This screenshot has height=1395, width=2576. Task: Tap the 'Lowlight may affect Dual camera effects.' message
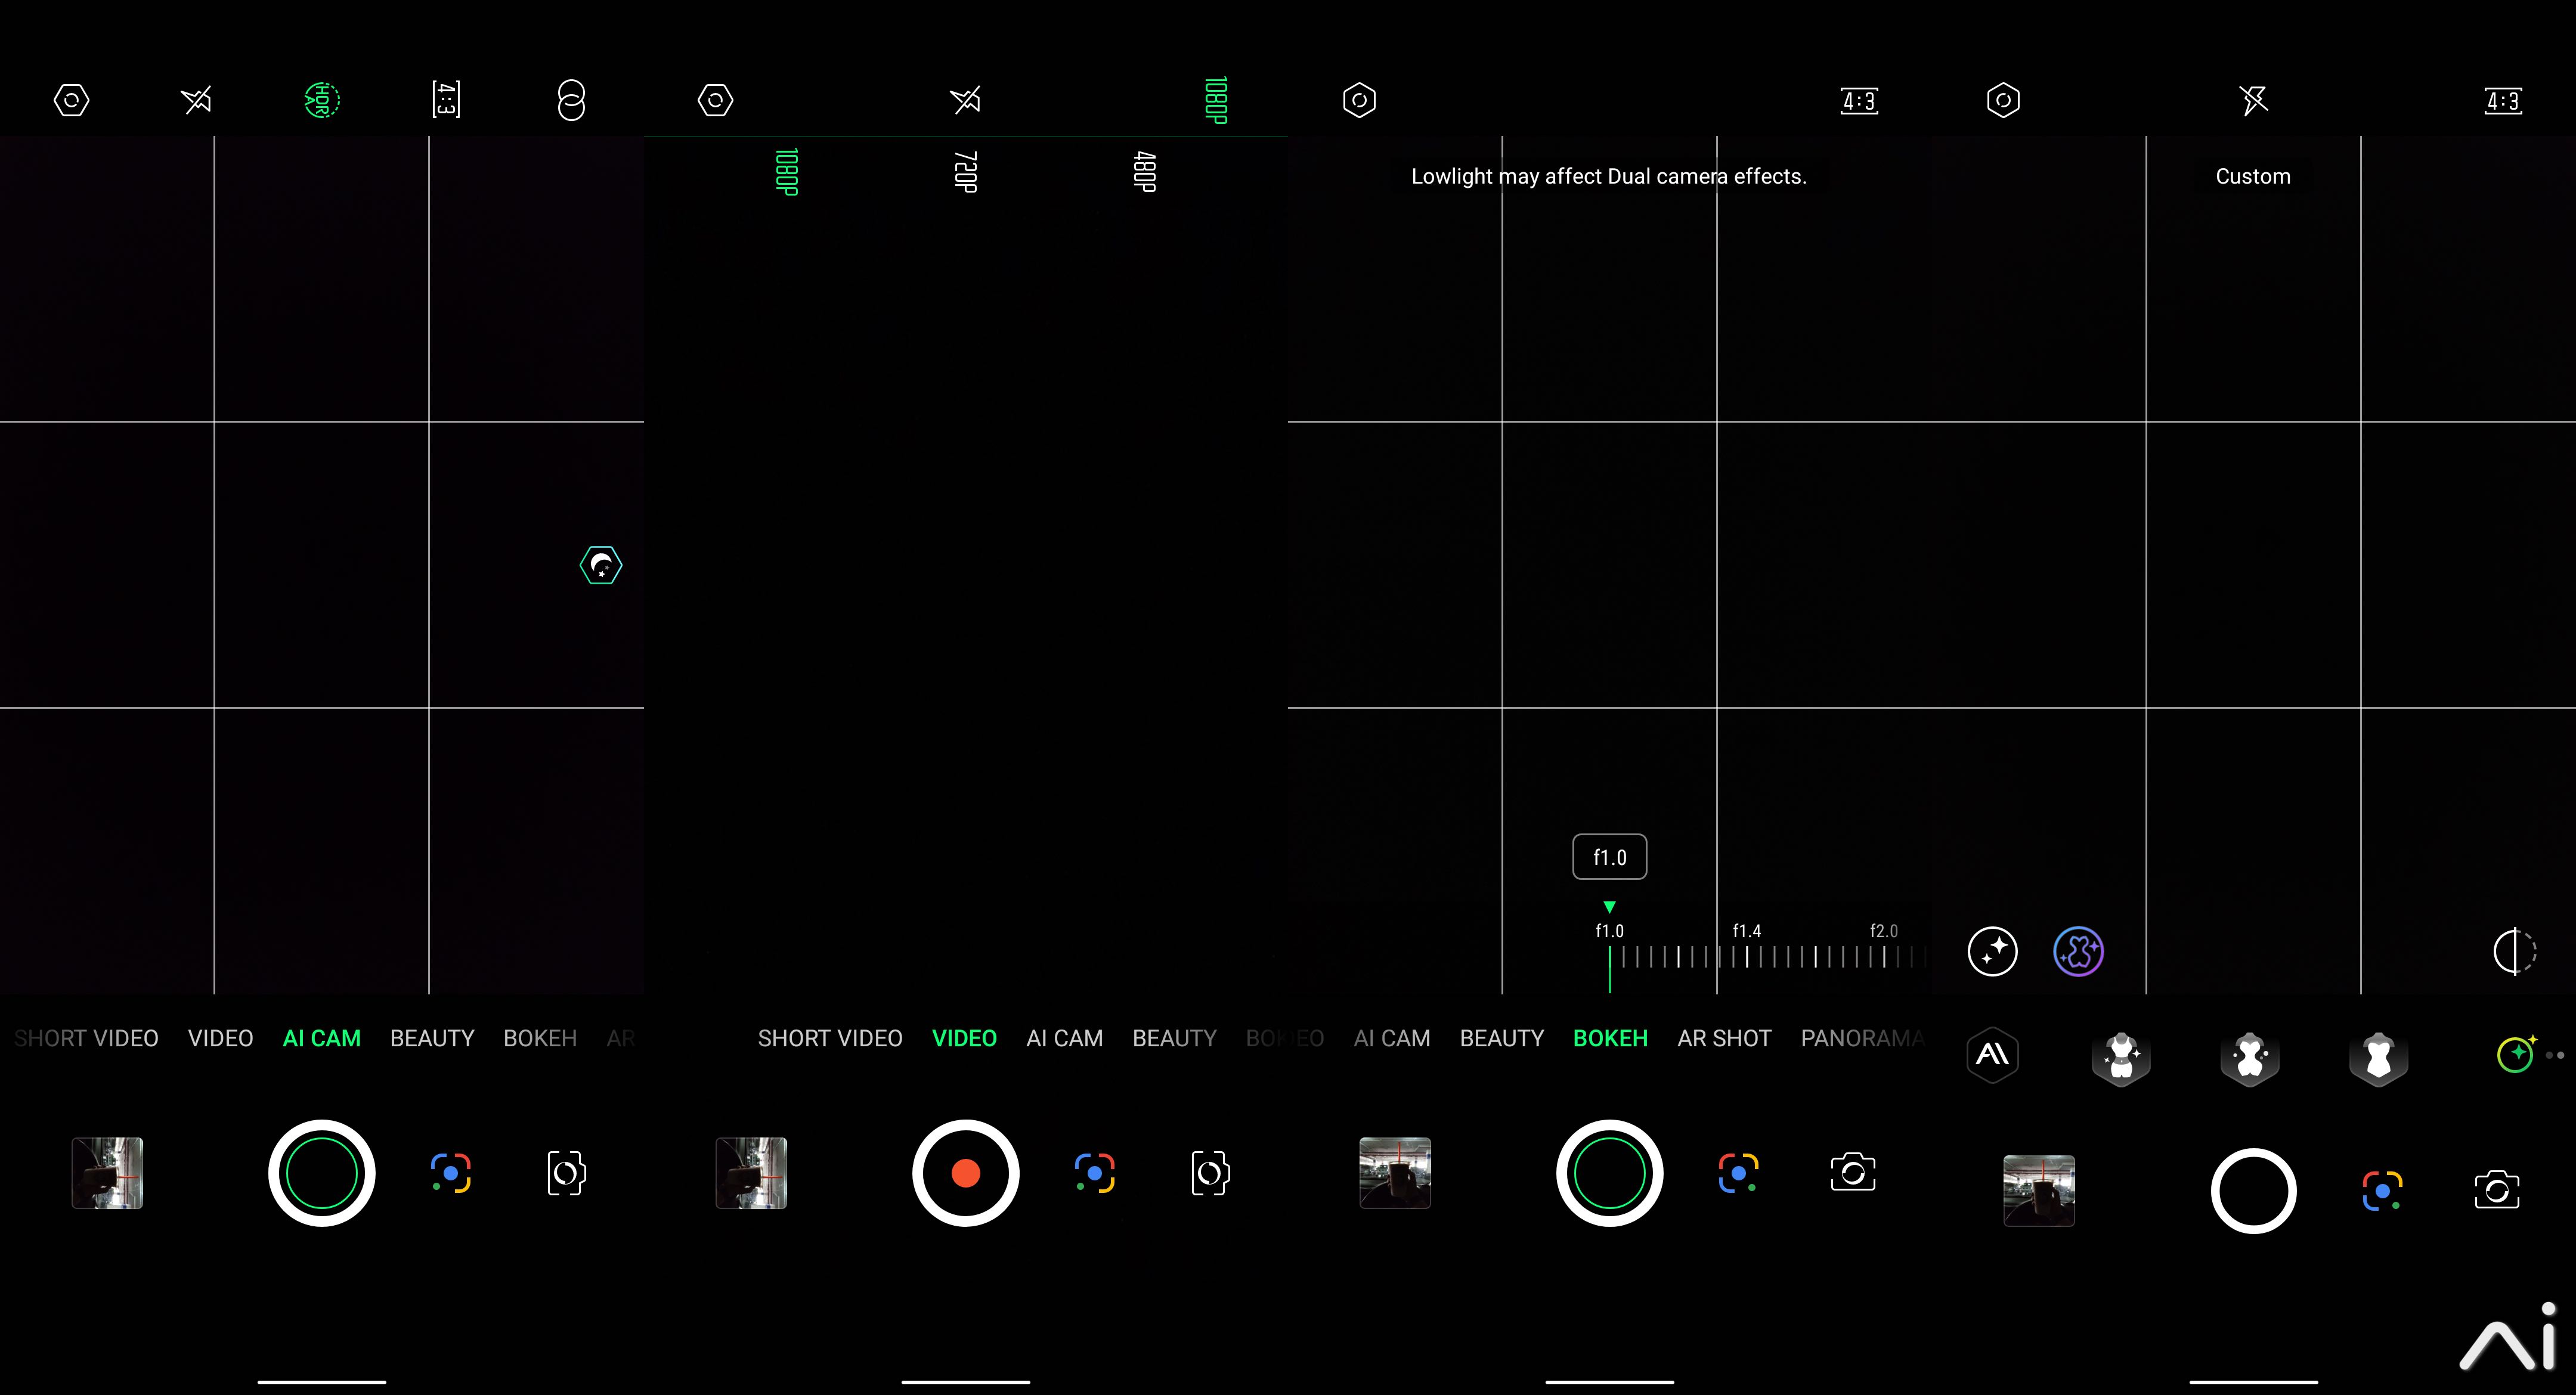click(x=1609, y=176)
